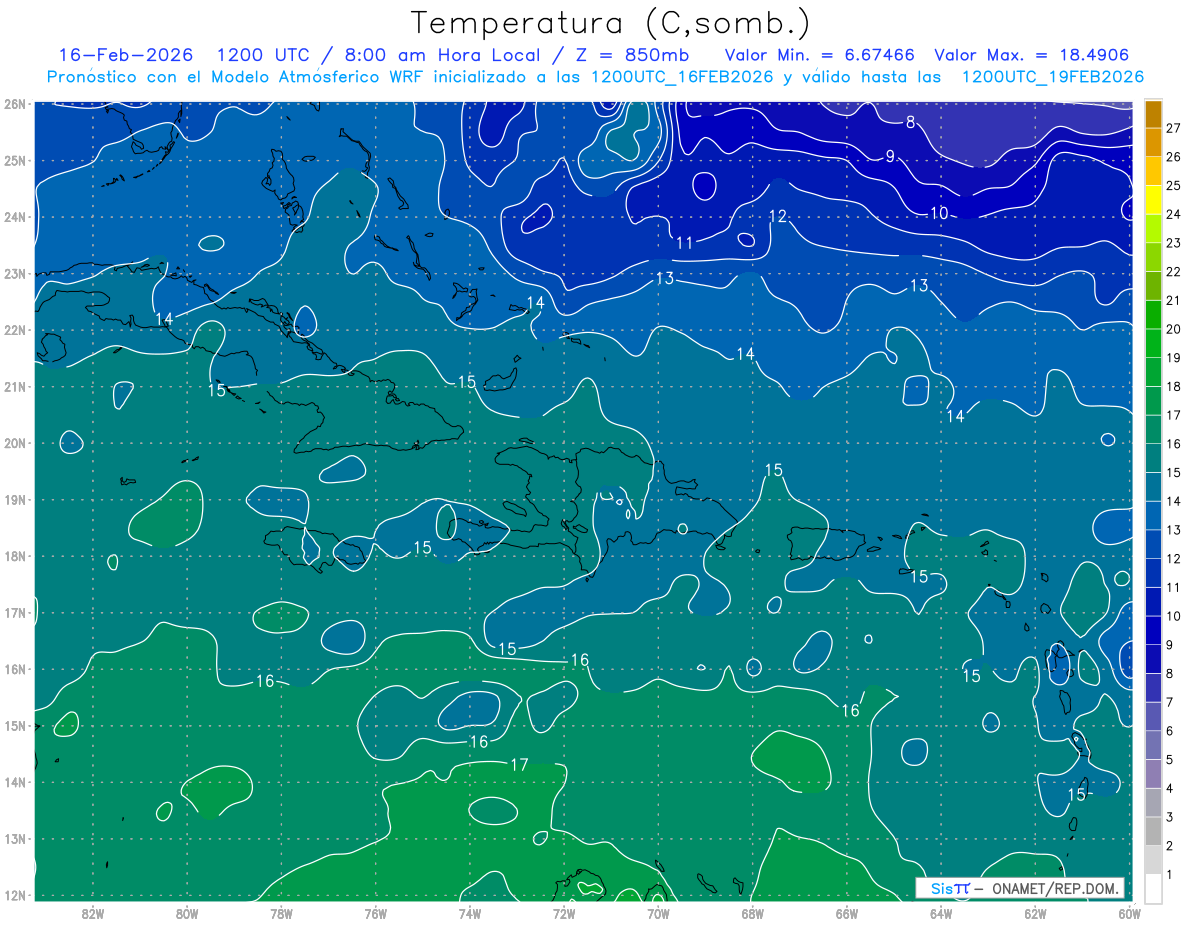Image resolution: width=1200 pixels, height=927 pixels.
Task: Click the contour label 17 on the map
Action: pos(519,765)
